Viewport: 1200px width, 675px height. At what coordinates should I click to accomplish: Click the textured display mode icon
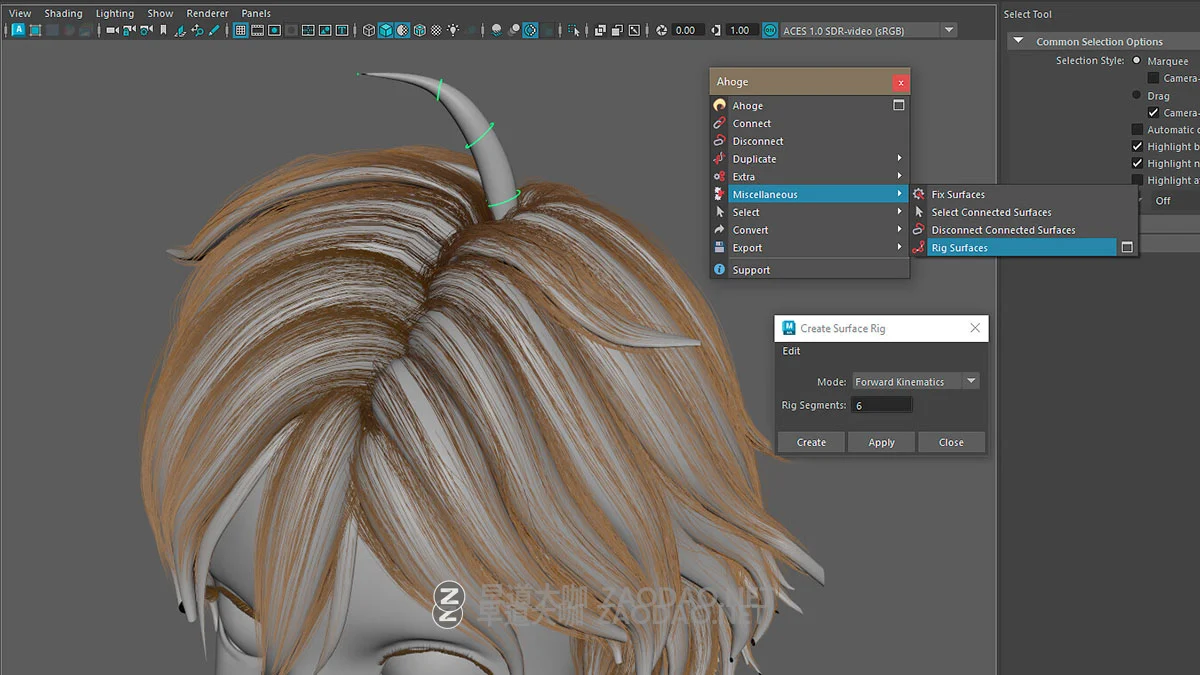[402, 30]
